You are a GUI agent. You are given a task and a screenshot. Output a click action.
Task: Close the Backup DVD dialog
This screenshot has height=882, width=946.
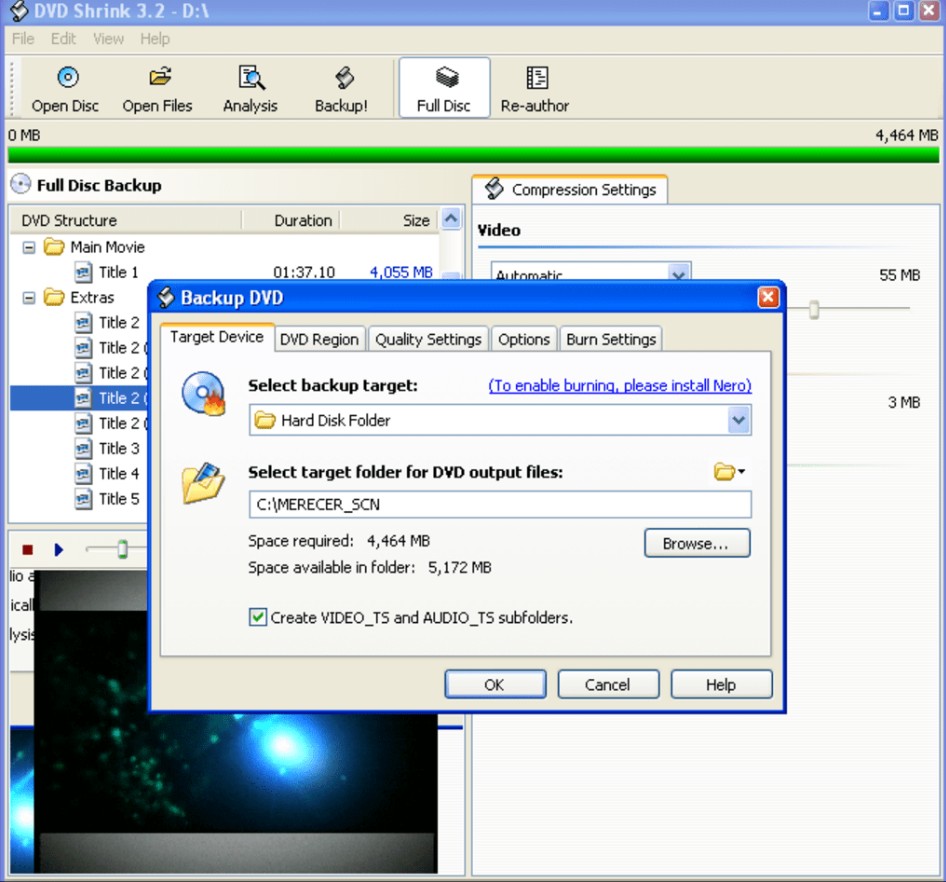768,297
